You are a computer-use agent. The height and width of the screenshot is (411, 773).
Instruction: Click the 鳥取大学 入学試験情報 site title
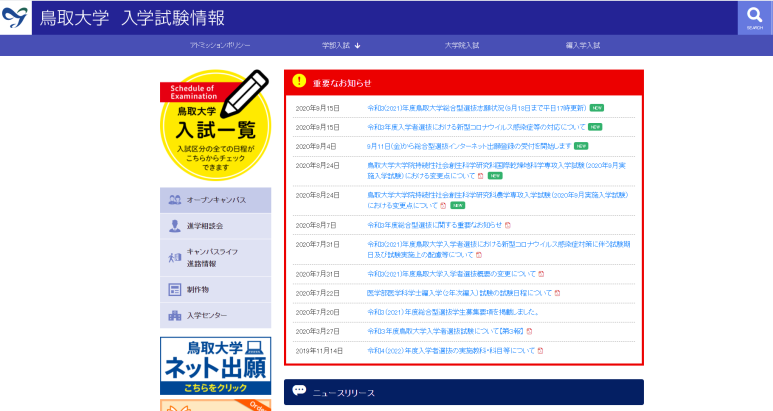pyautogui.click(x=132, y=18)
